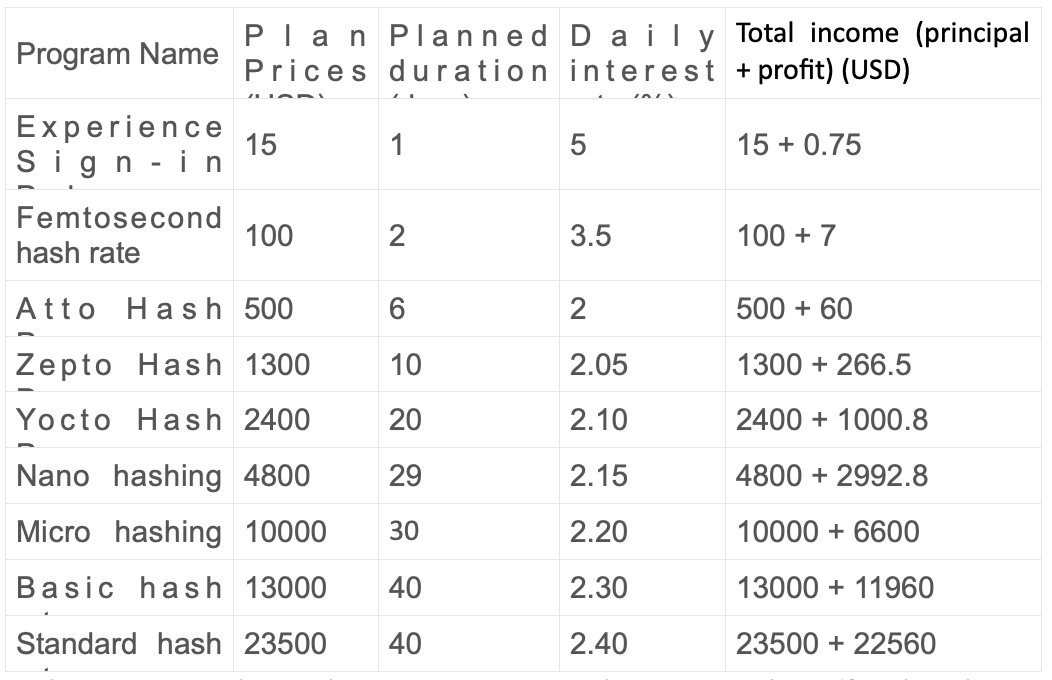Click the 13000 + 11960 income cell
This screenshot has height=680, width=1052.
[x=835, y=587]
